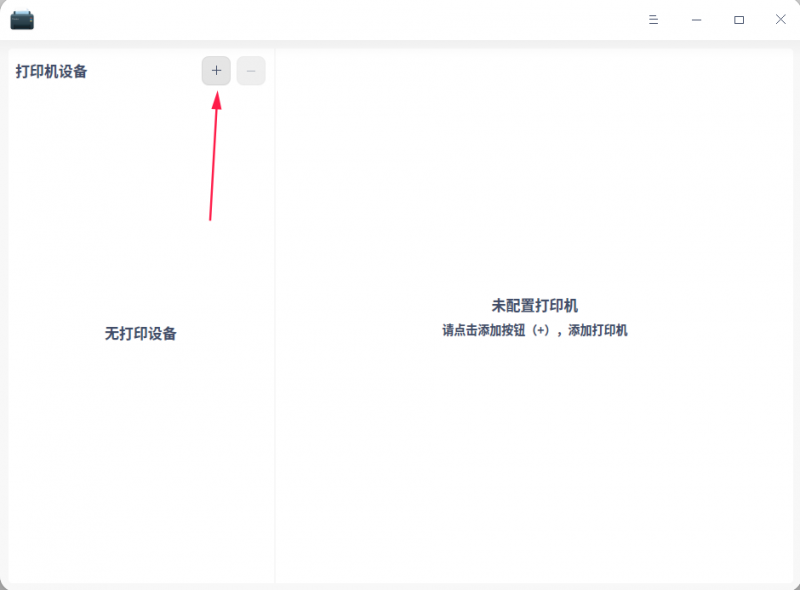Close the printer manager window

pos(781,19)
